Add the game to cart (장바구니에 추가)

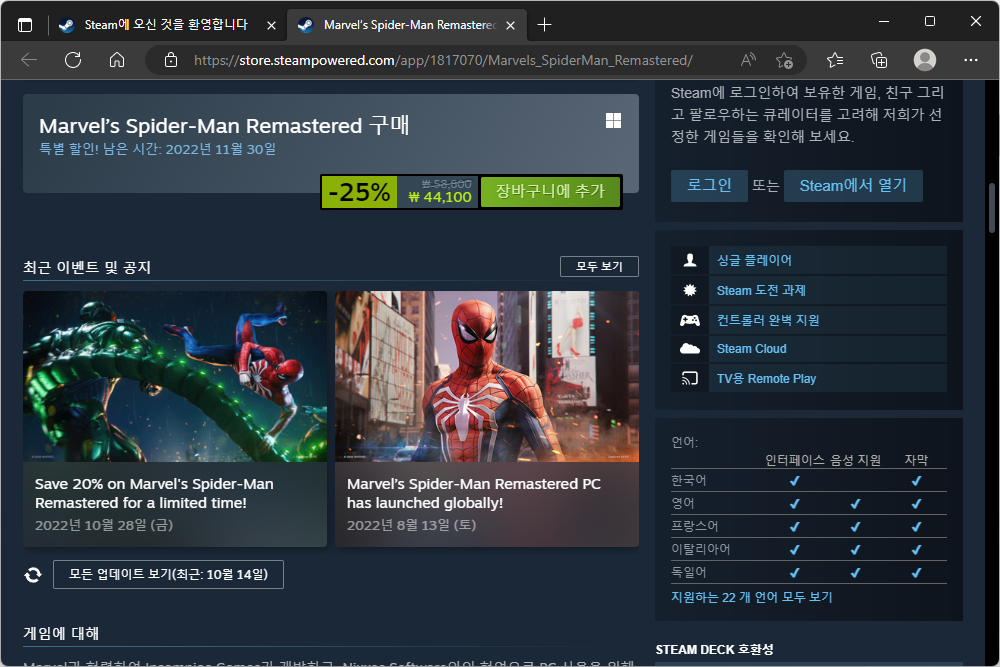550,191
